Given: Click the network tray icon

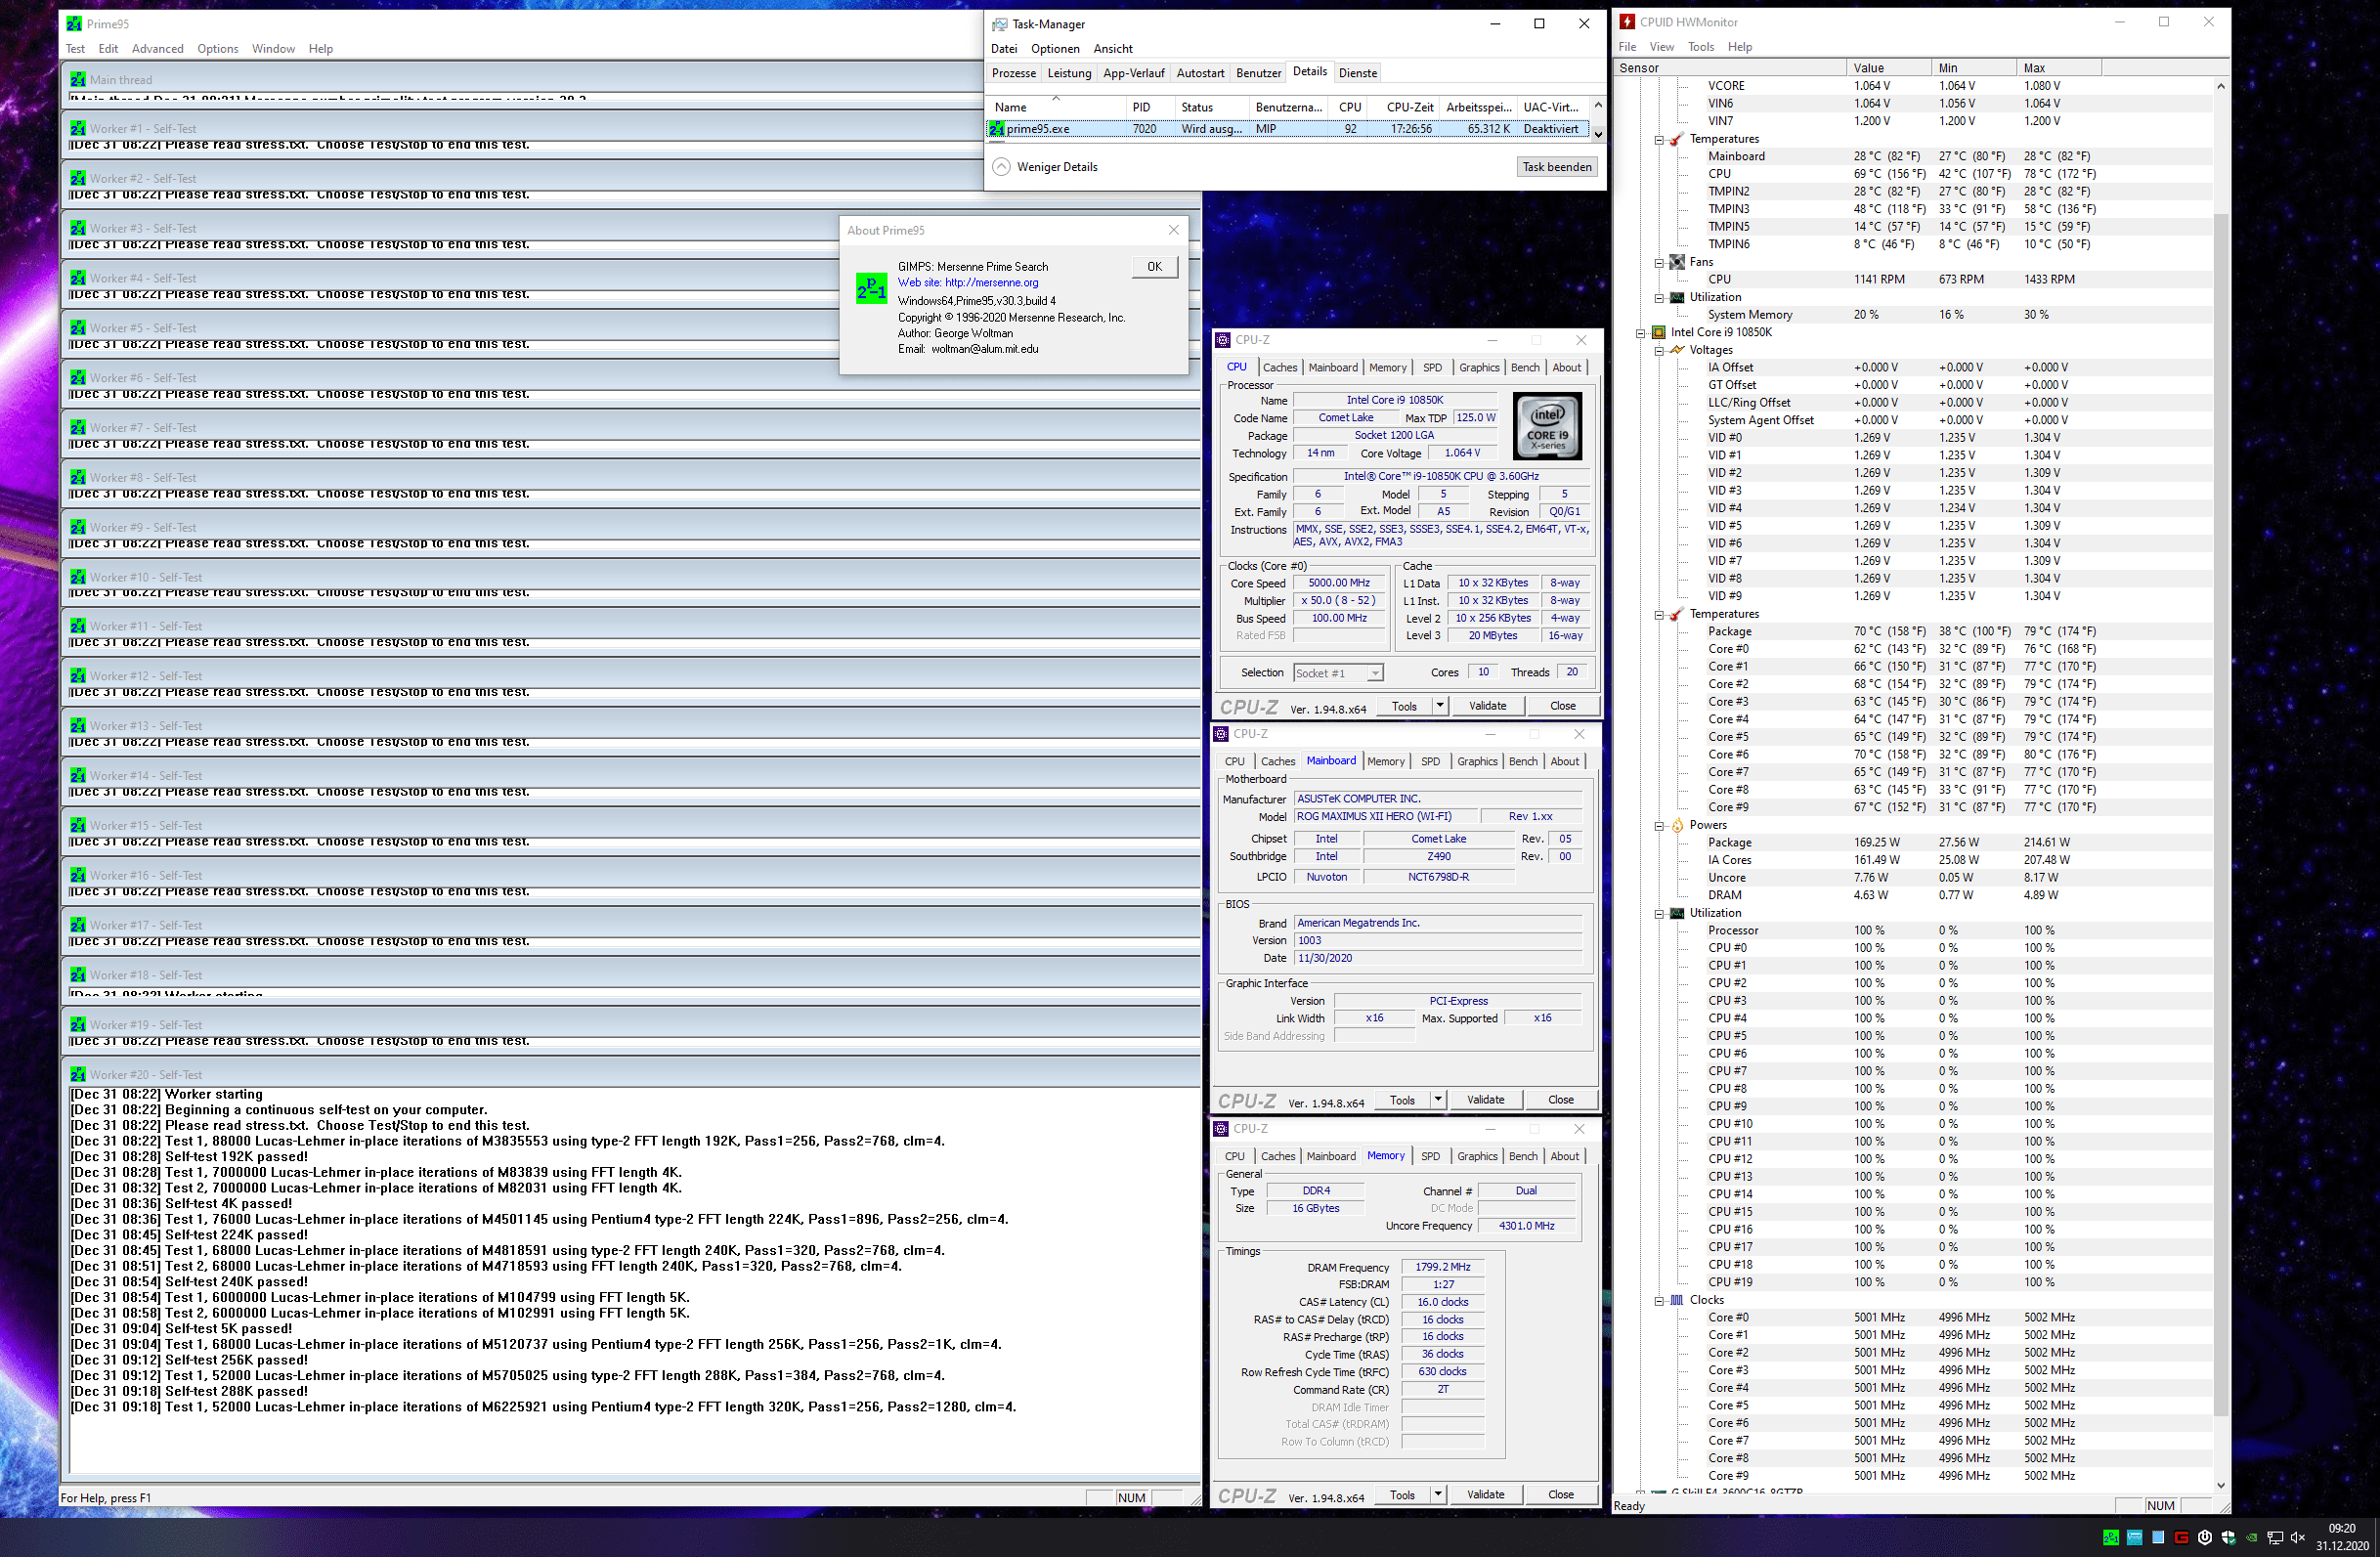Looking at the screenshot, I should pyautogui.click(x=2275, y=1537).
